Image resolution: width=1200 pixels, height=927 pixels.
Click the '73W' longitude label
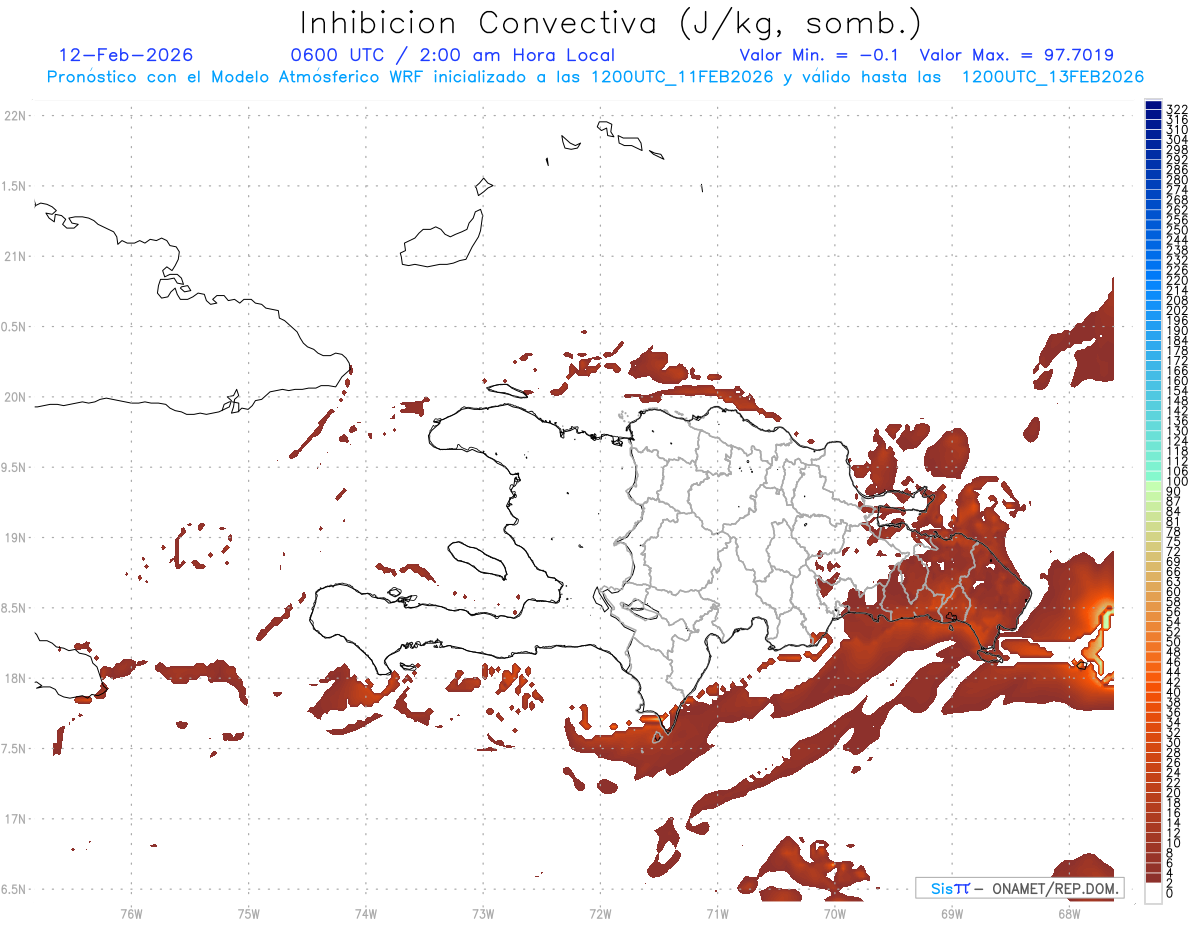(x=482, y=912)
